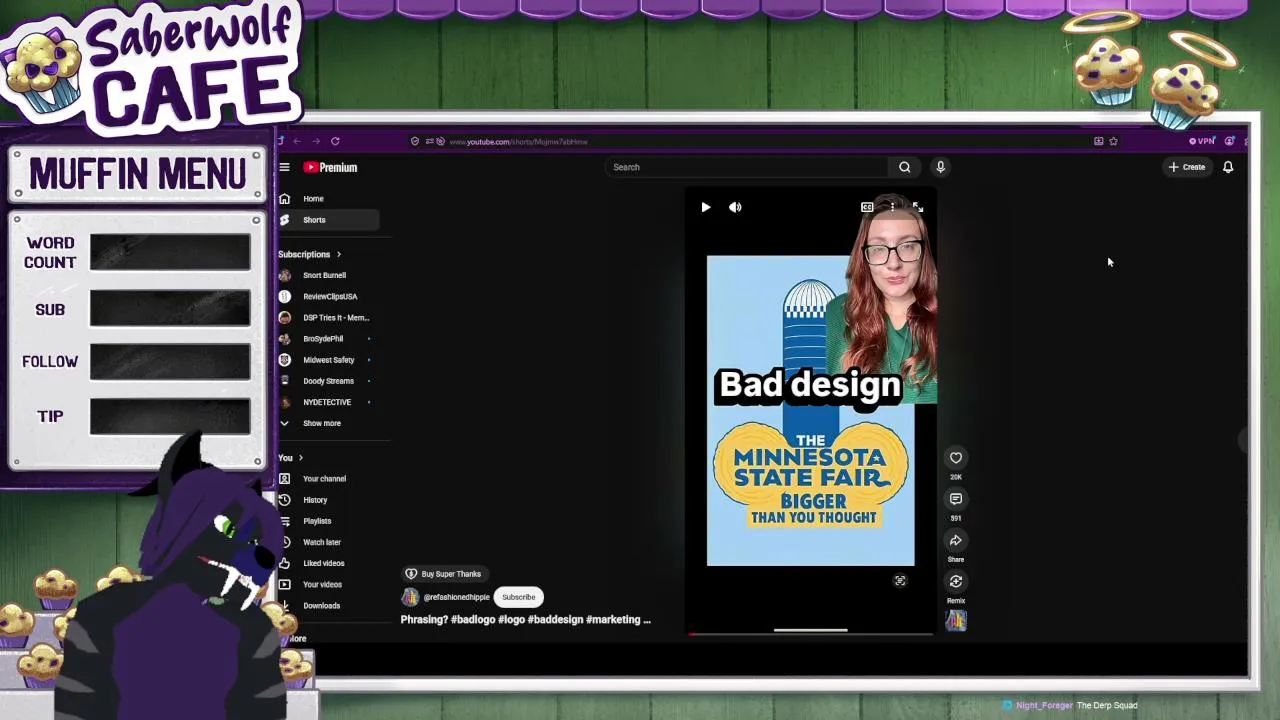Image resolution: width=1280 pixels, height=720 pixels.
Task: Open Playlists
Action: coord(328,521)
